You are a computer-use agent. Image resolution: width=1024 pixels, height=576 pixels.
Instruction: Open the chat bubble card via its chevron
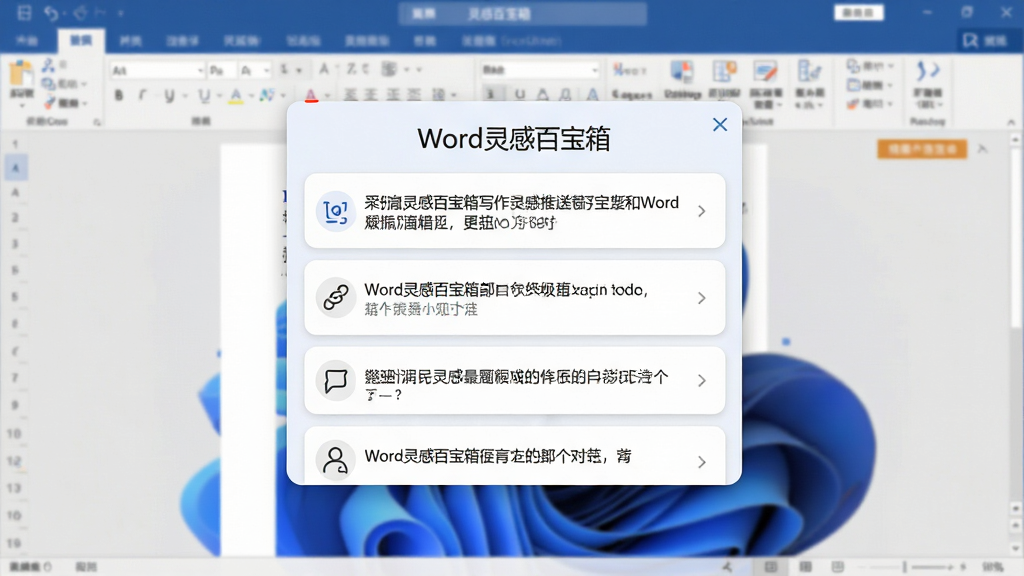coord(701,380)
